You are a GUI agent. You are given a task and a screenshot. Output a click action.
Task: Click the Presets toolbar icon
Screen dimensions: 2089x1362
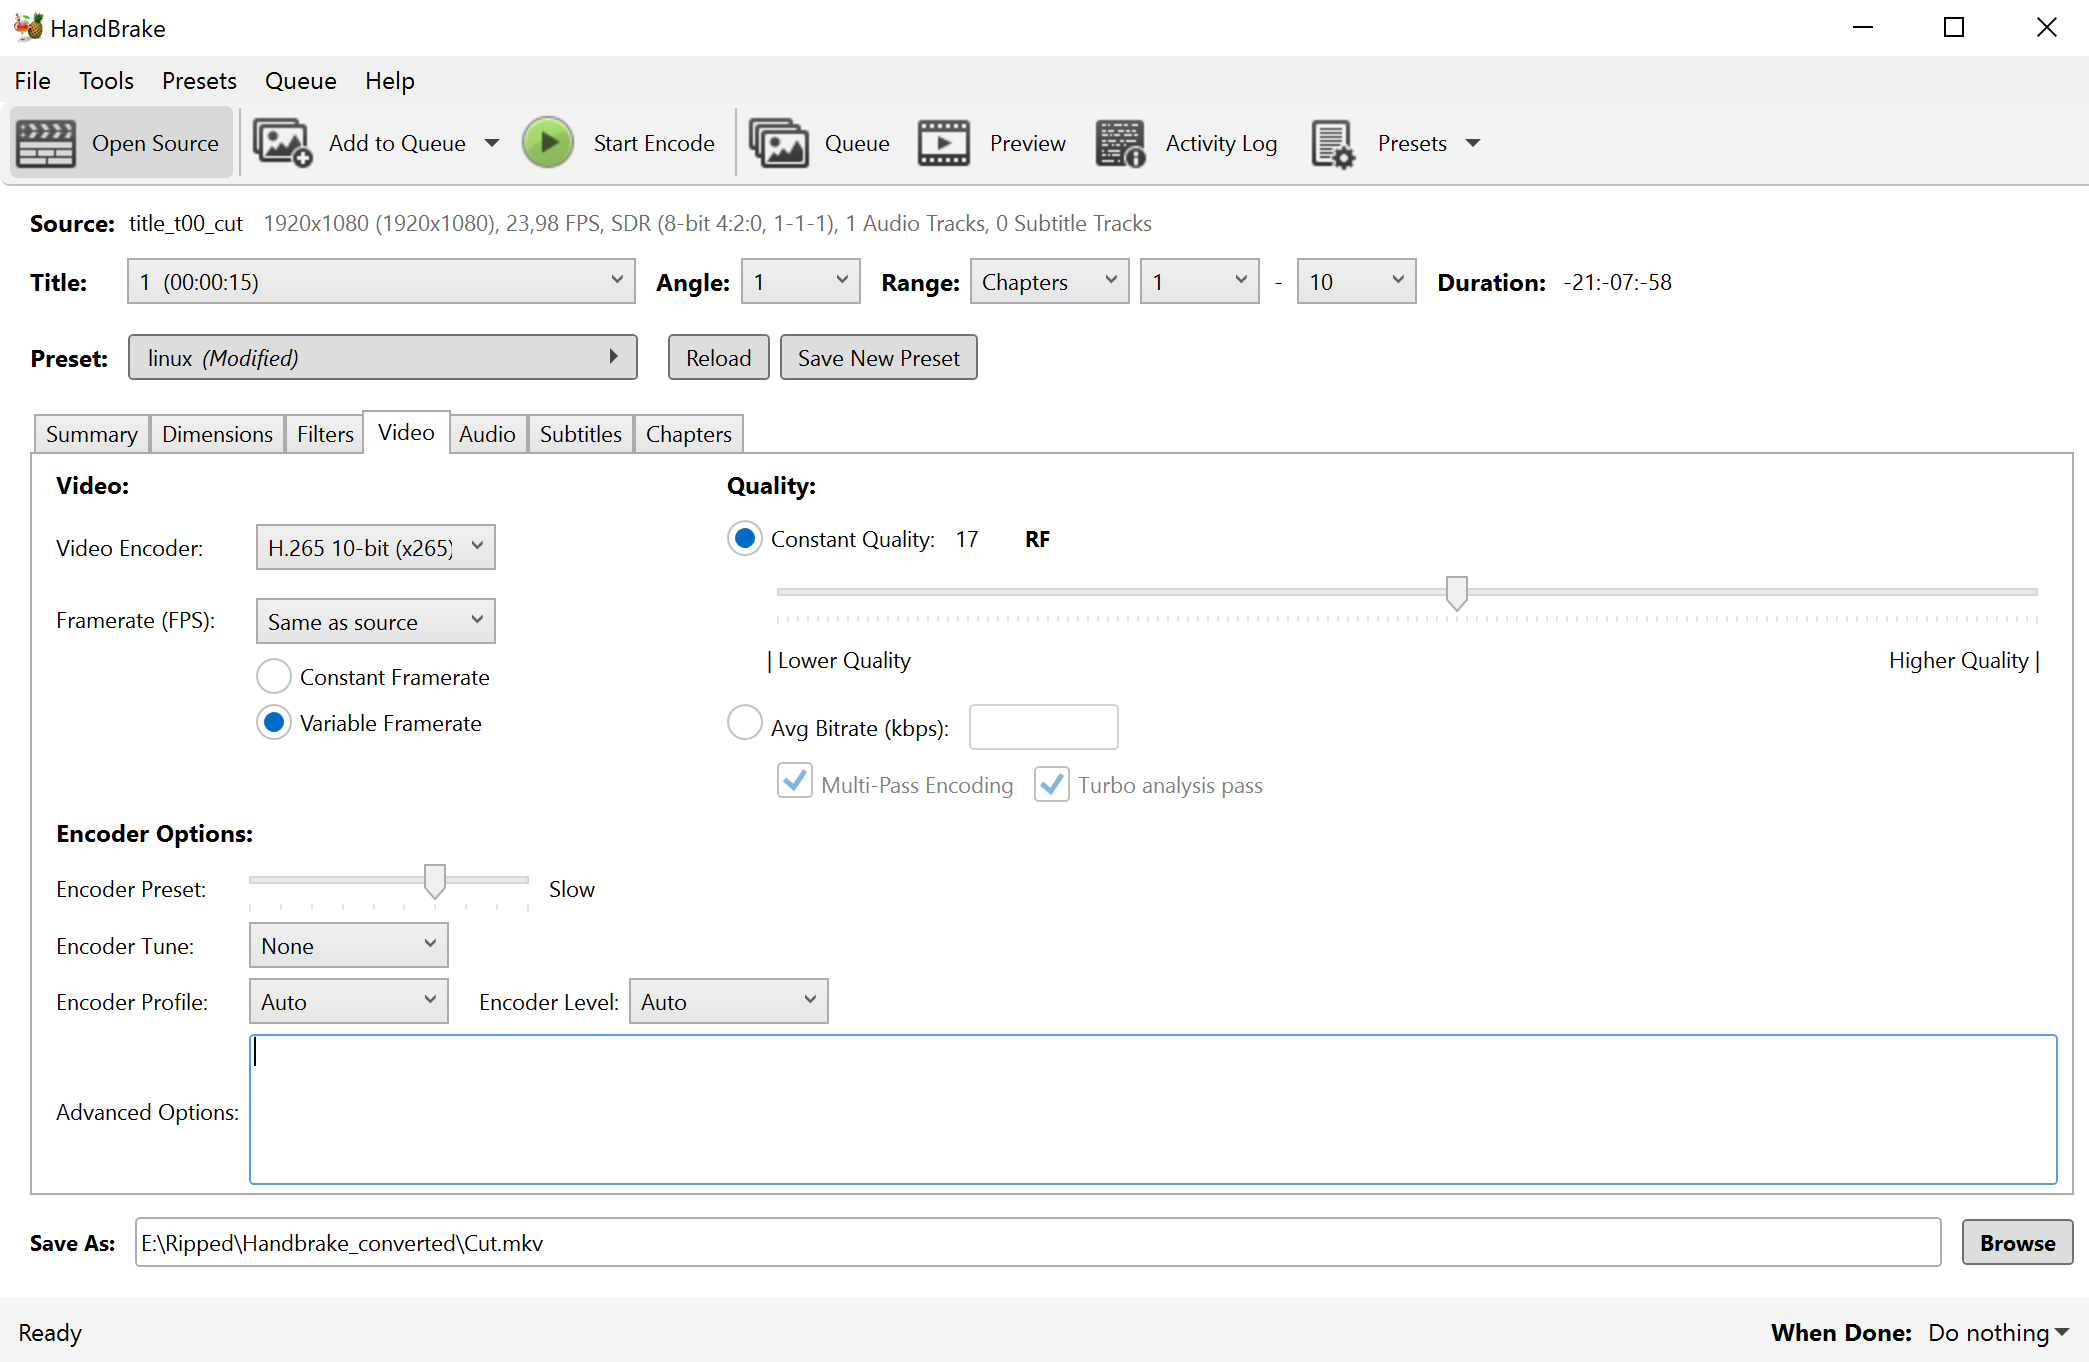tap(1332, 144)
